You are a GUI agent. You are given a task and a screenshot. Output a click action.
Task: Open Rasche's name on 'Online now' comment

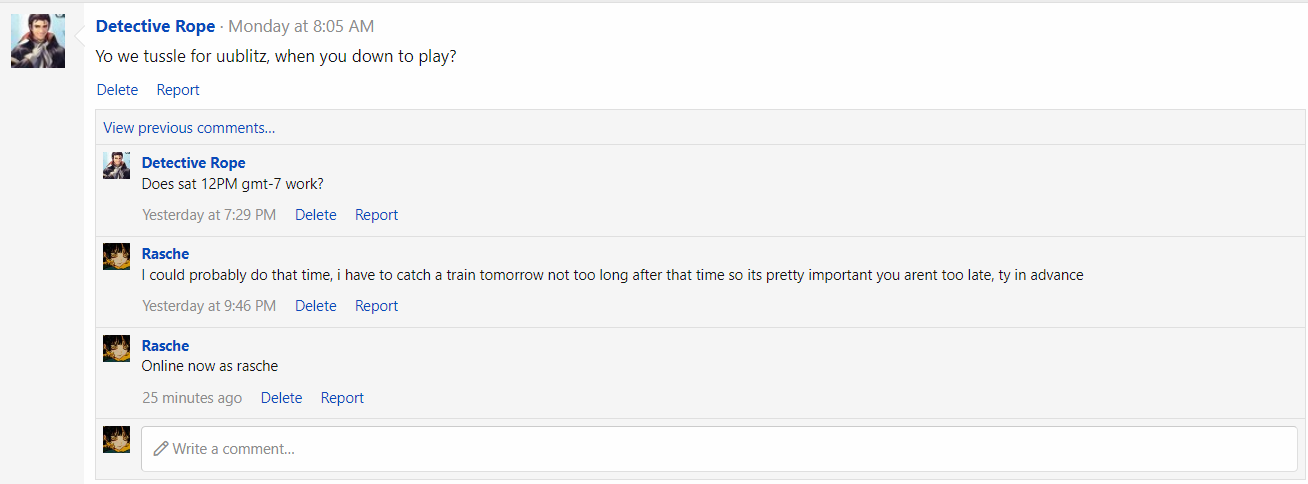[x=165, y=346]
